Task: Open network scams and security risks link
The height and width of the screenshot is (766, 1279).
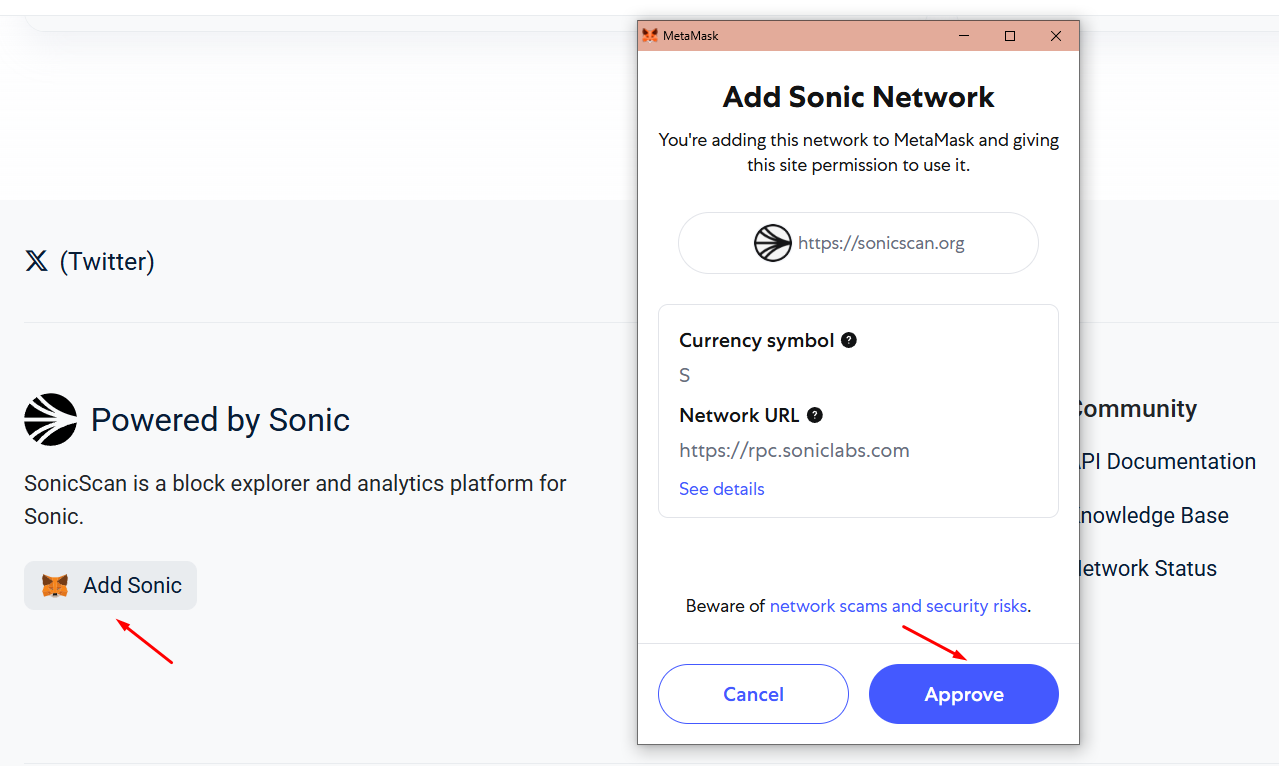Action: tap(898, 606)
